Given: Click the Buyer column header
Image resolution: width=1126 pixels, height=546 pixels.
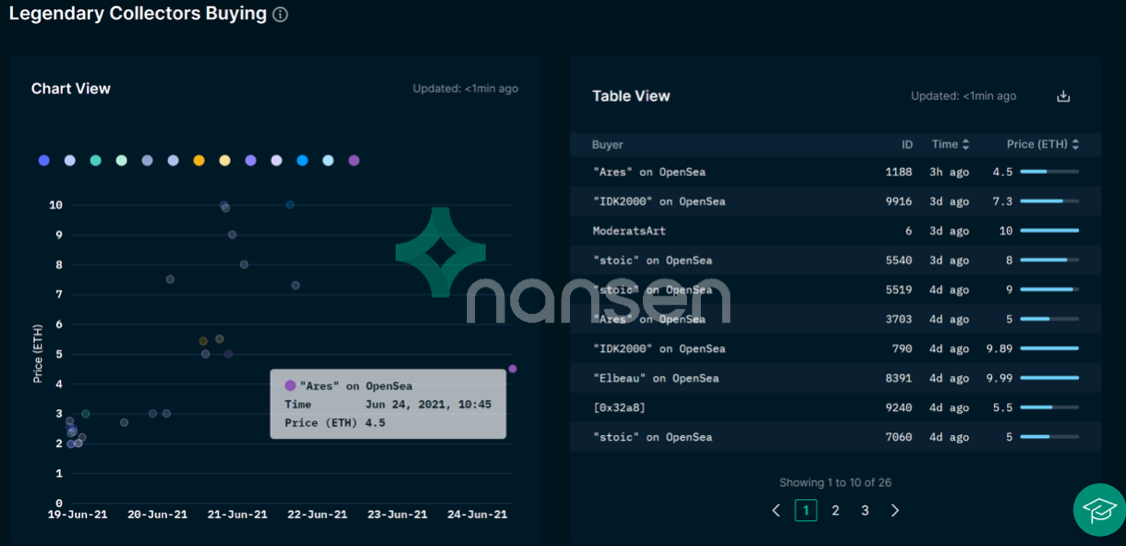Looking at the screenshot, I should click(608, 144).
